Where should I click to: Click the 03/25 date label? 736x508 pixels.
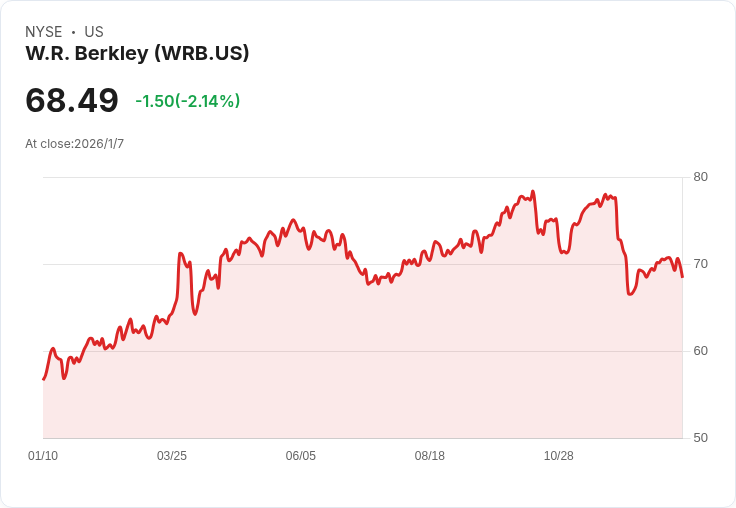tap(172, 455)
